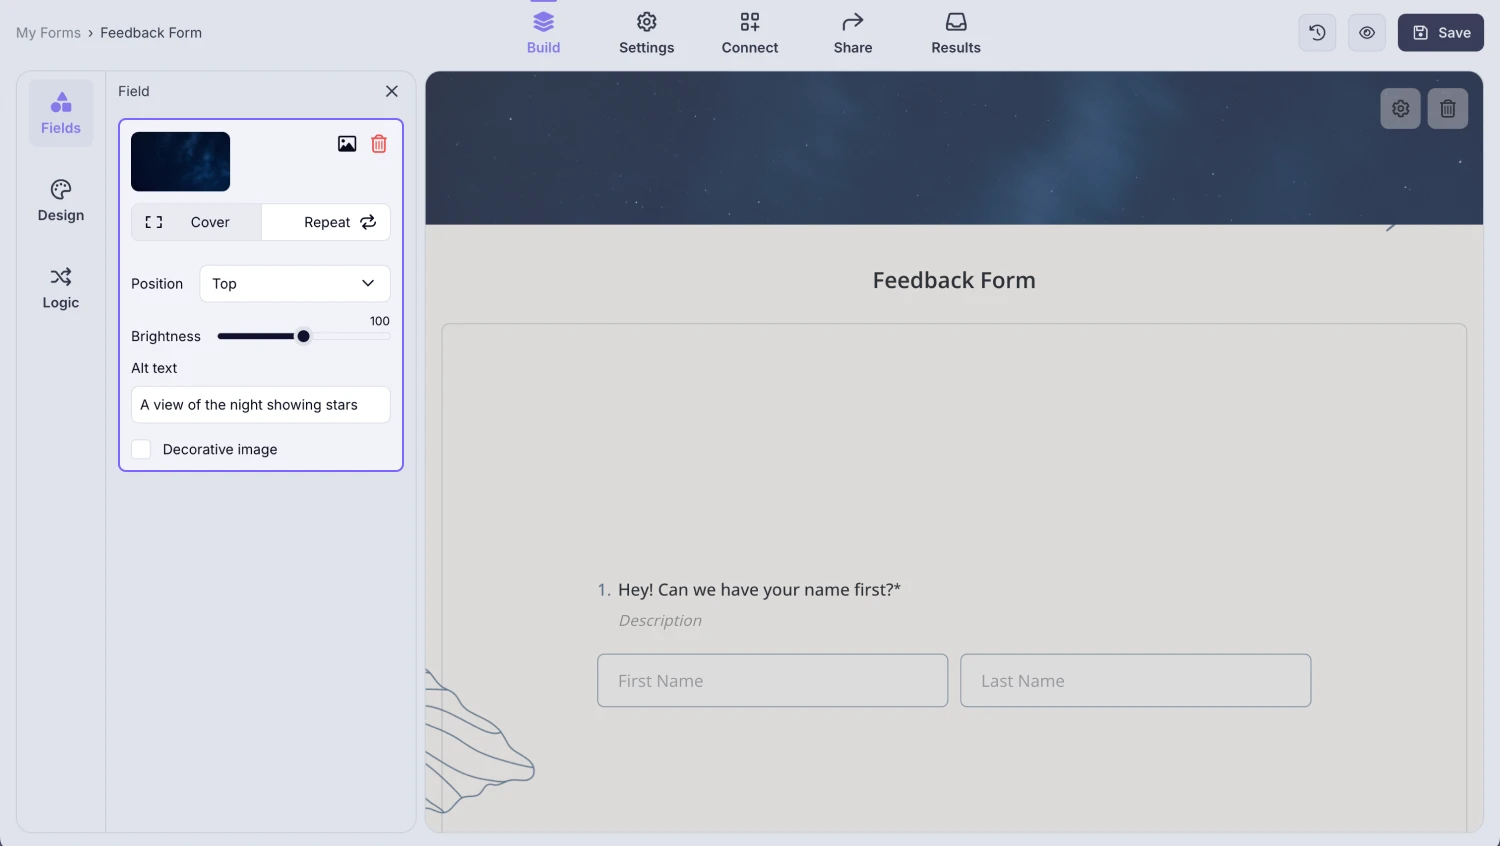Screen dimensions: 1500x846
Task: Open the Connect tab
Action: tap(749, 32)
